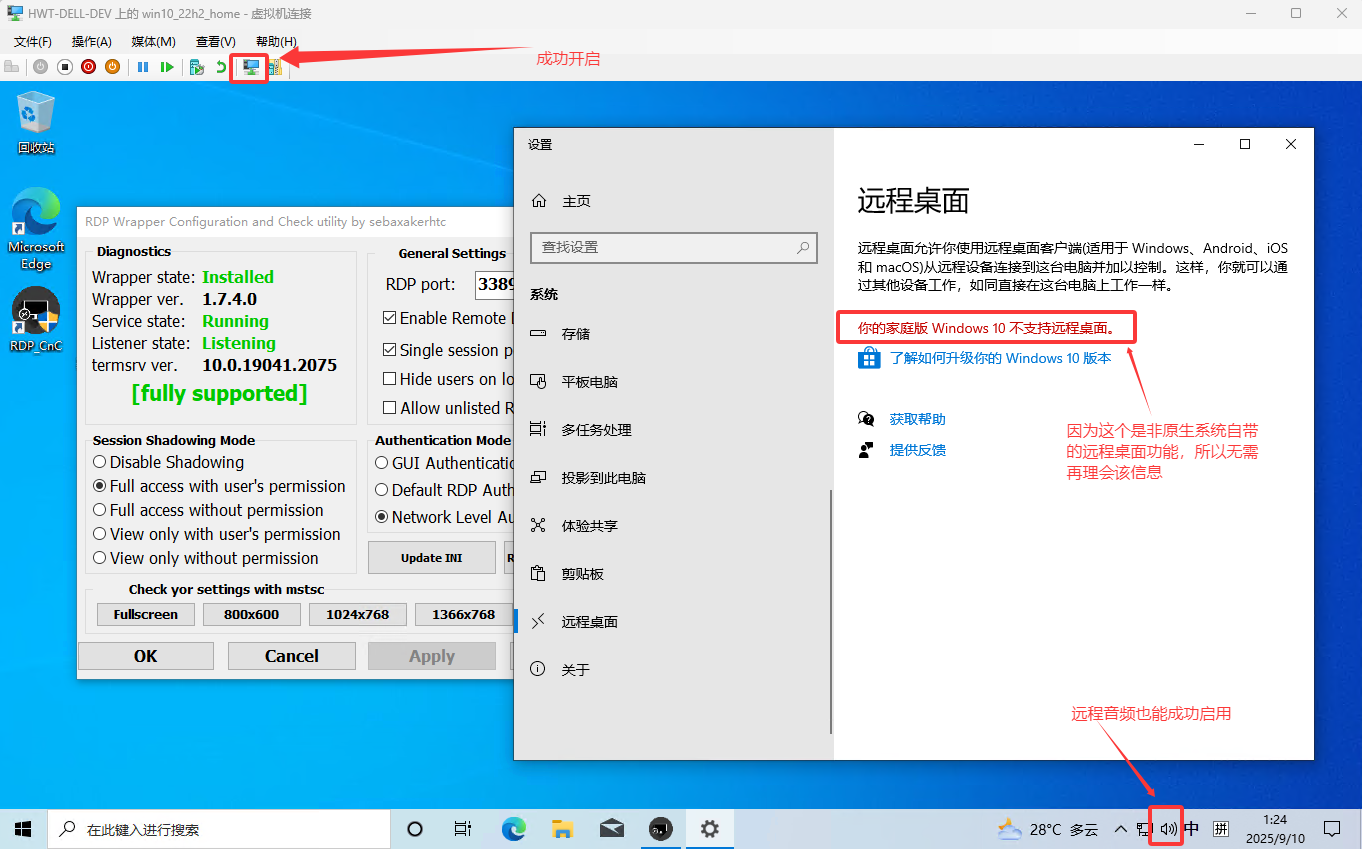The height and width of the screenshot is (849, 1362).
Task: Open the 帮助(H) menu
Action: tap(276, 41)
